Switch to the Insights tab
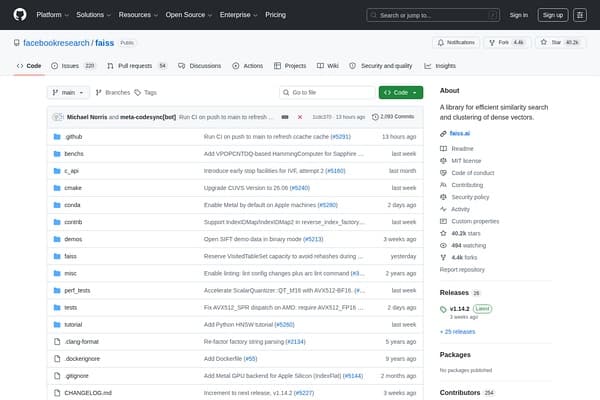600x400 pixels. (x=440, y=66)
